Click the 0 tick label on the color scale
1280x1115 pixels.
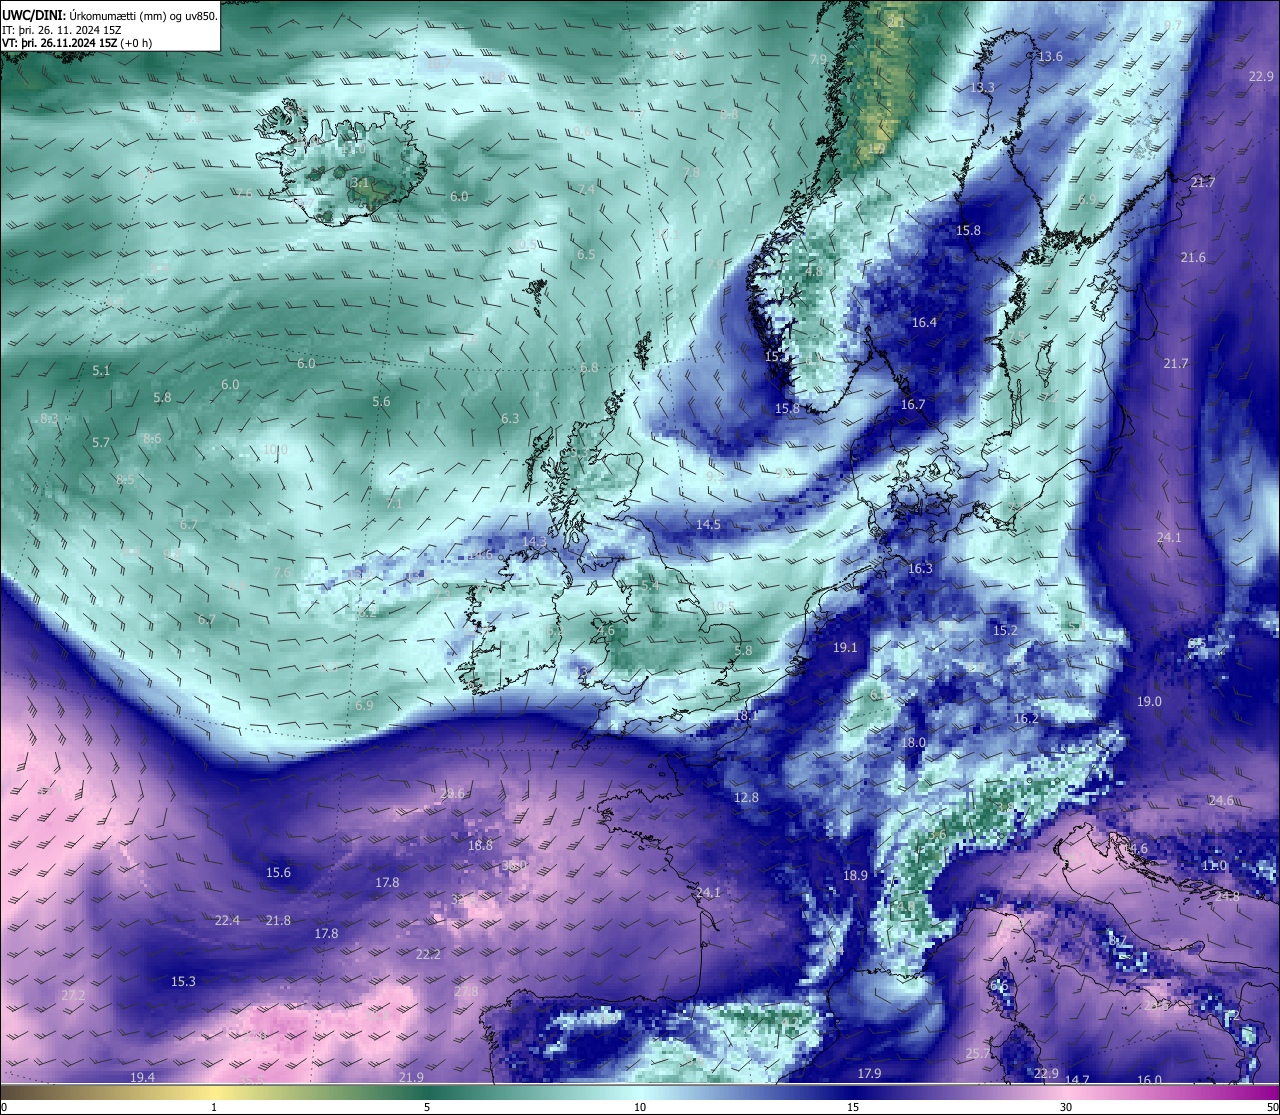(x=3, y=1107)
